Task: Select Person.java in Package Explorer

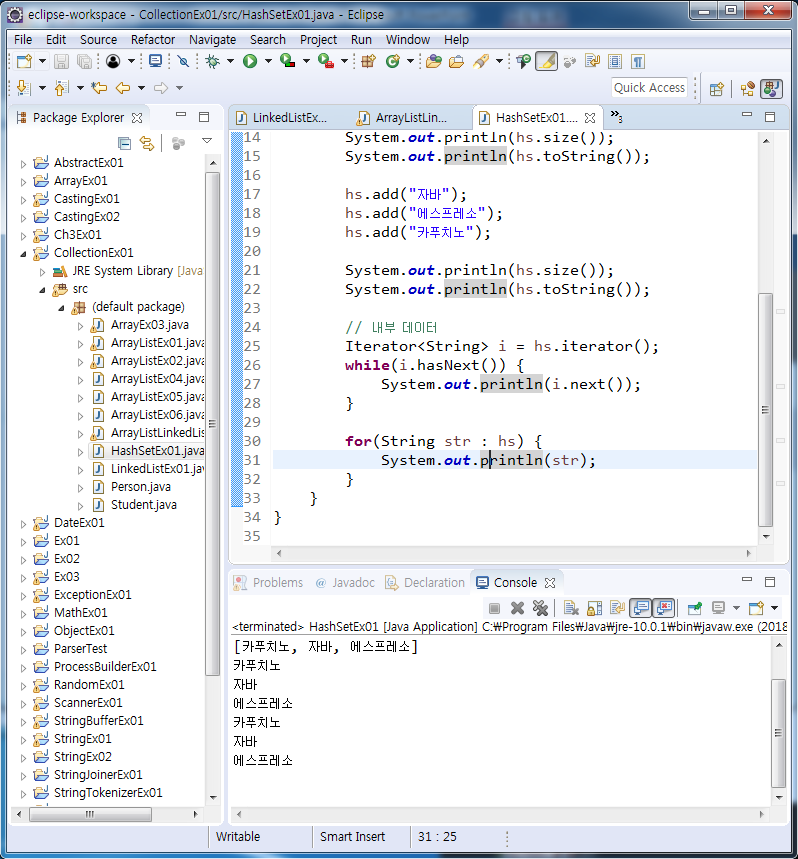Action: (x=141, y=487)
